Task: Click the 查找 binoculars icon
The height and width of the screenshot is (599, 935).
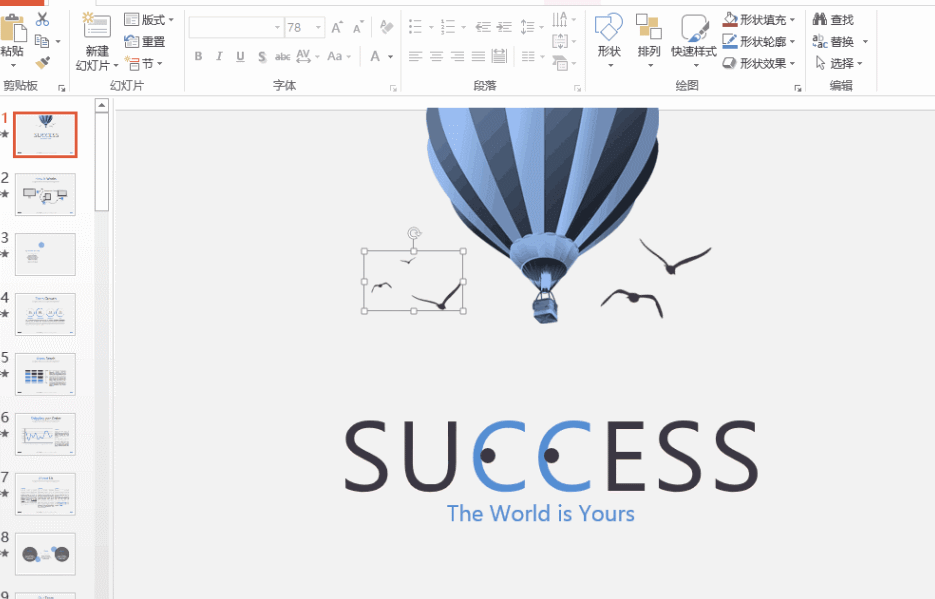Action: click(820, 20)
